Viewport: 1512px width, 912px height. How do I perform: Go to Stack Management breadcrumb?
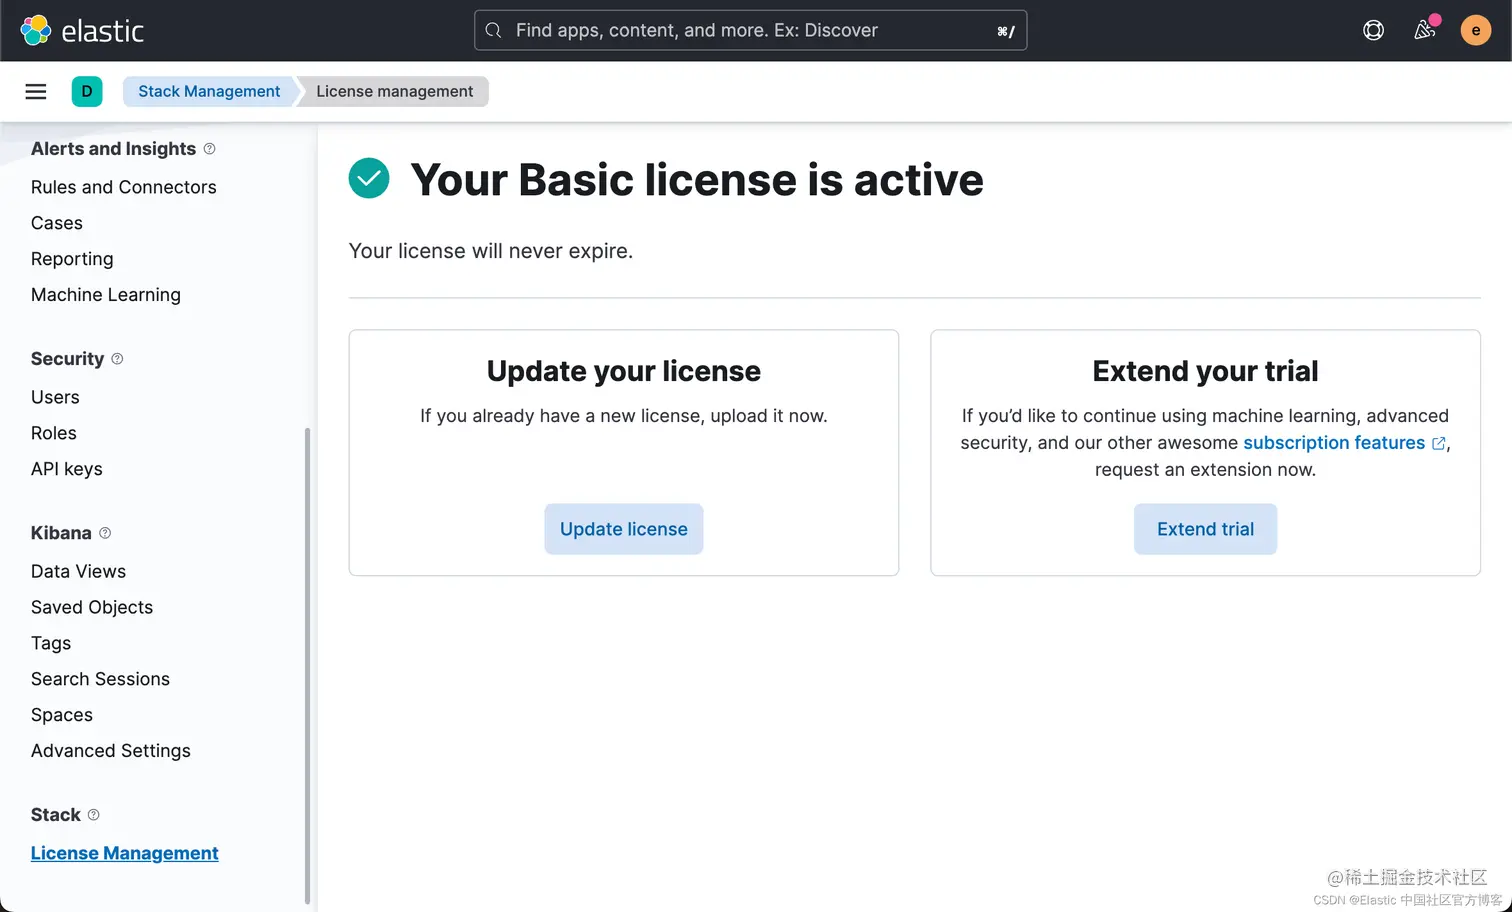click(x=209, y=91)
